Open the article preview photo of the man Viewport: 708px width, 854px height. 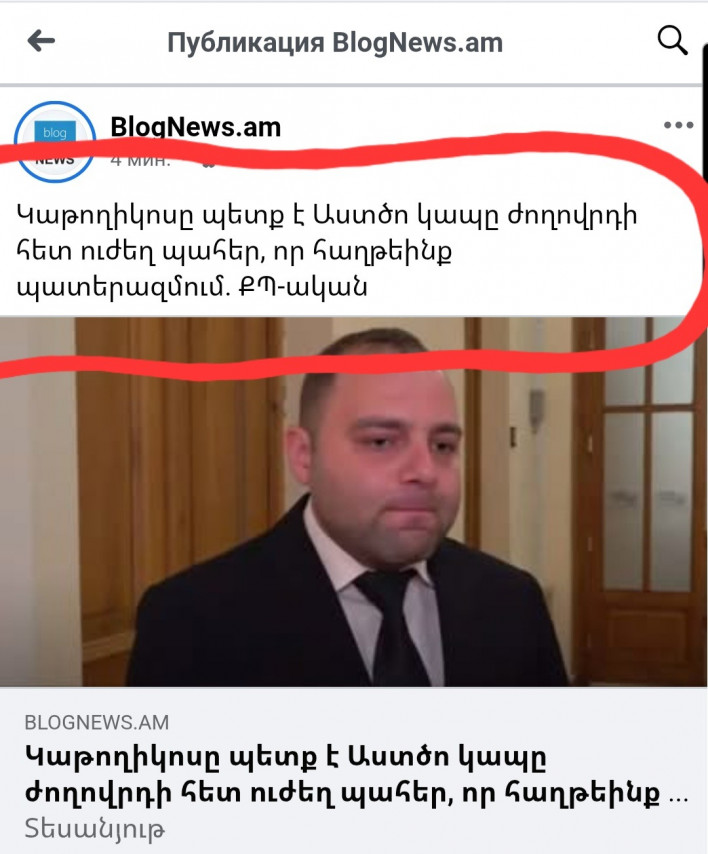click(x=353, y=502)
